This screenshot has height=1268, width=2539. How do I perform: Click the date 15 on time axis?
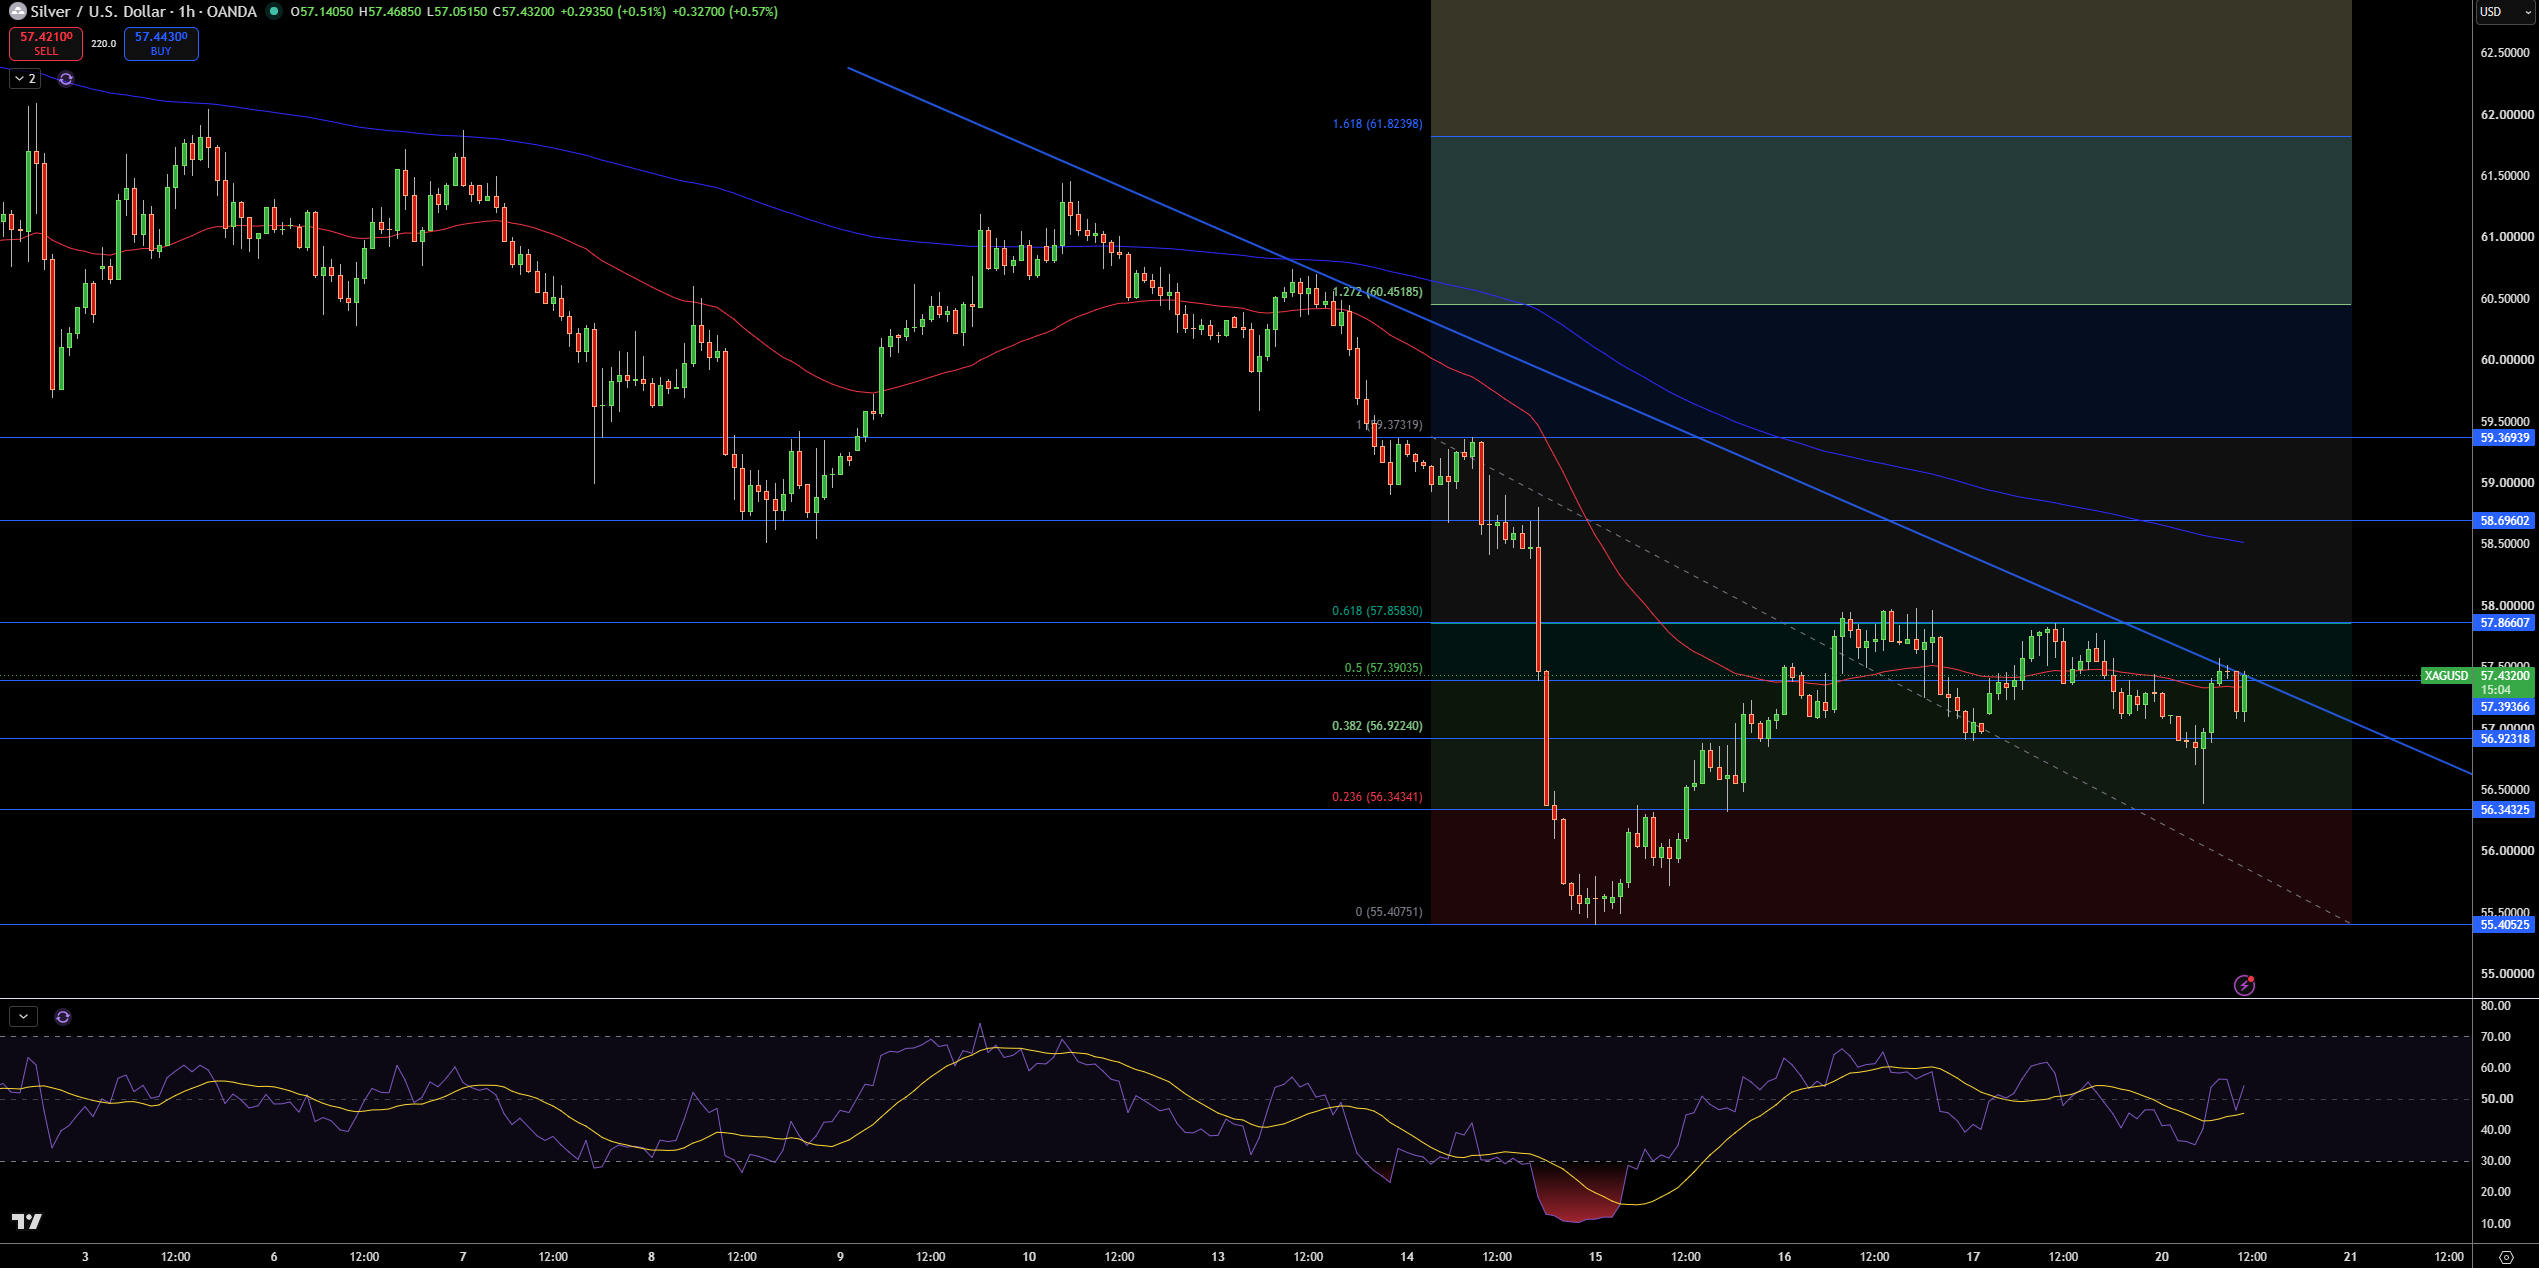(1595, 1257)
